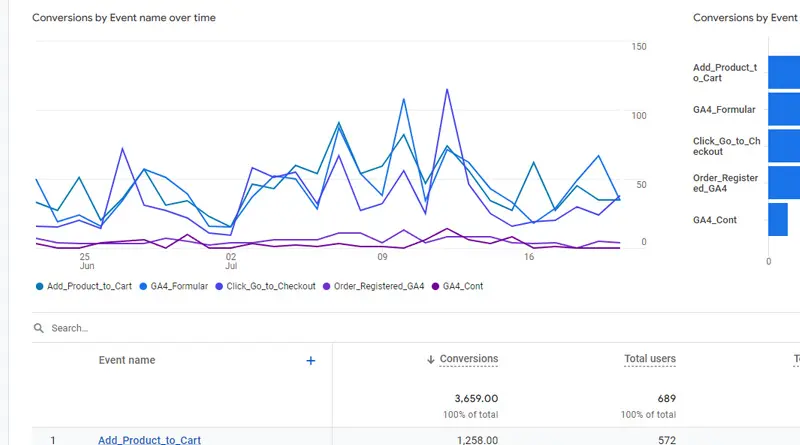Image resolution: width=800 pixels, height=445 pixels.
Task: Click the Order_Registered_GA4 legend label
Action: tap(379, 286)
